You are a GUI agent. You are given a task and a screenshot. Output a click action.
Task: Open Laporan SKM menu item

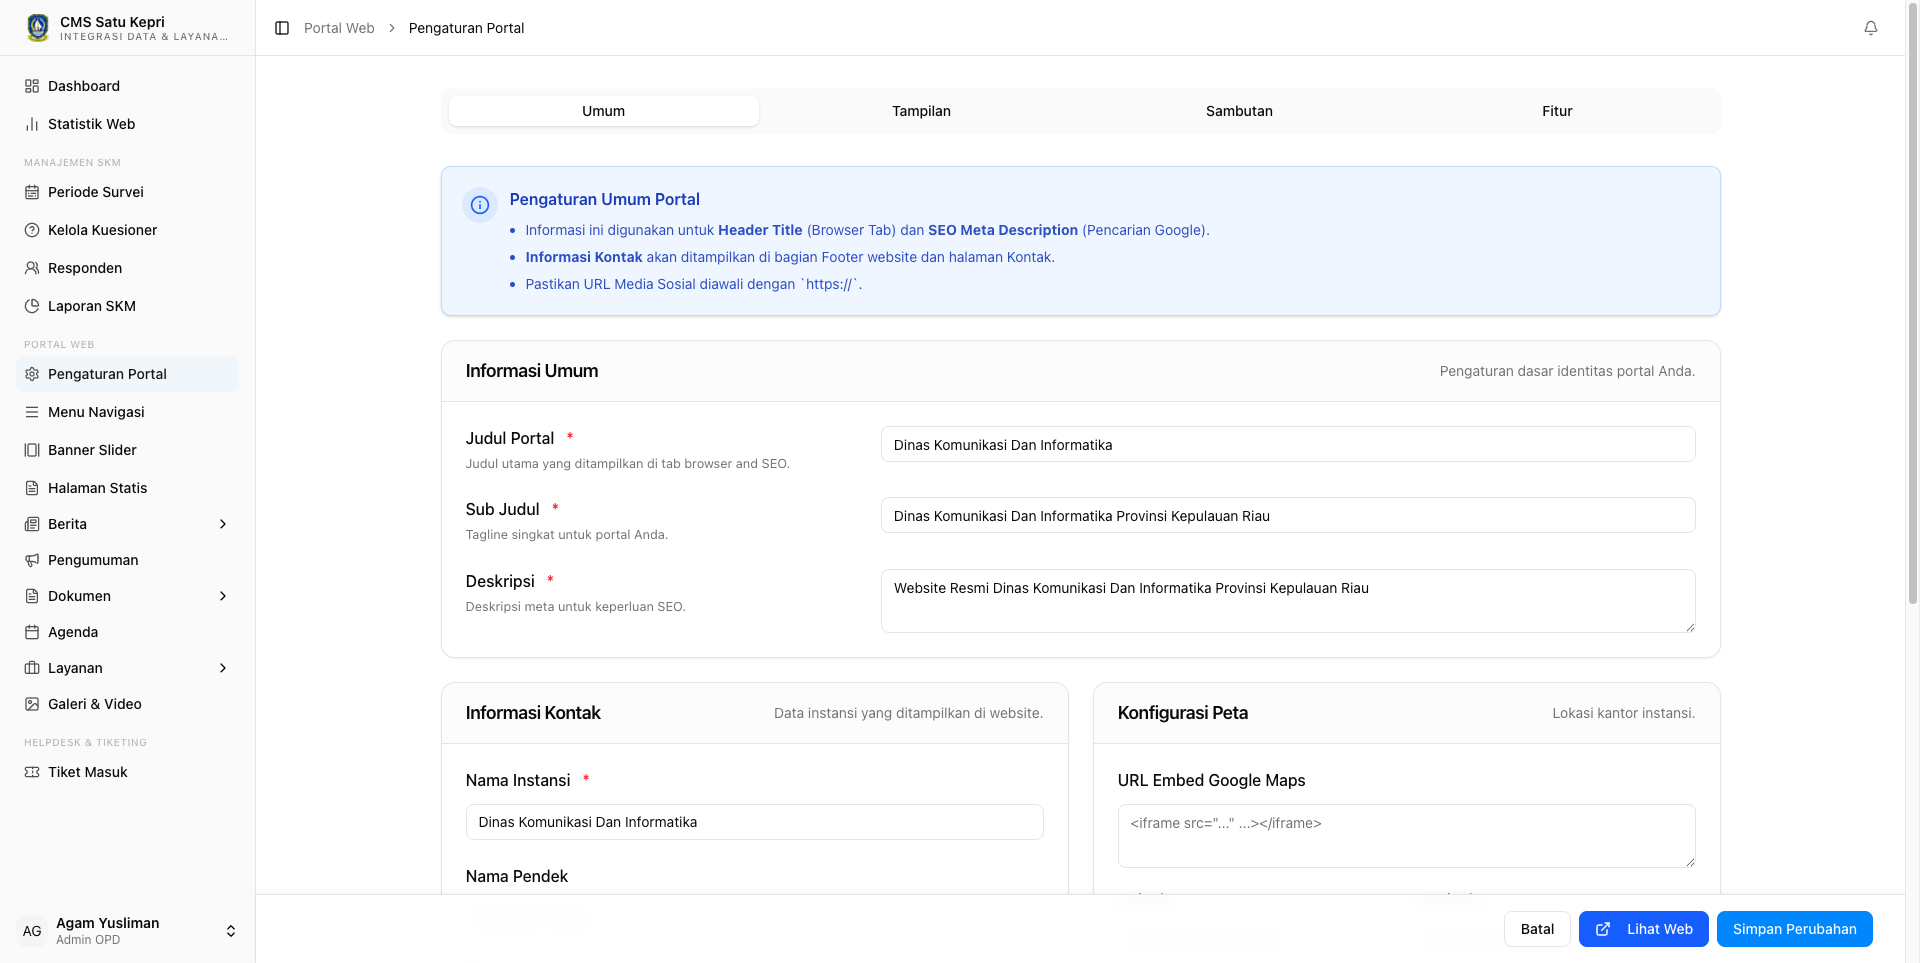(x=127, y=306)
